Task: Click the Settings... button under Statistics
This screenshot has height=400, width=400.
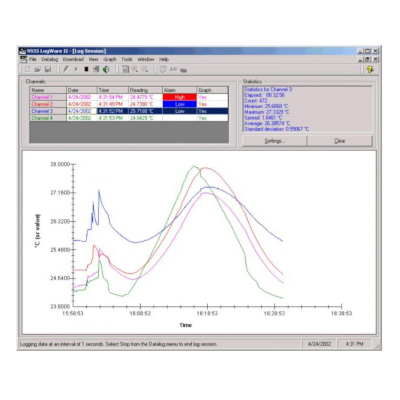Action: point(275,141)
